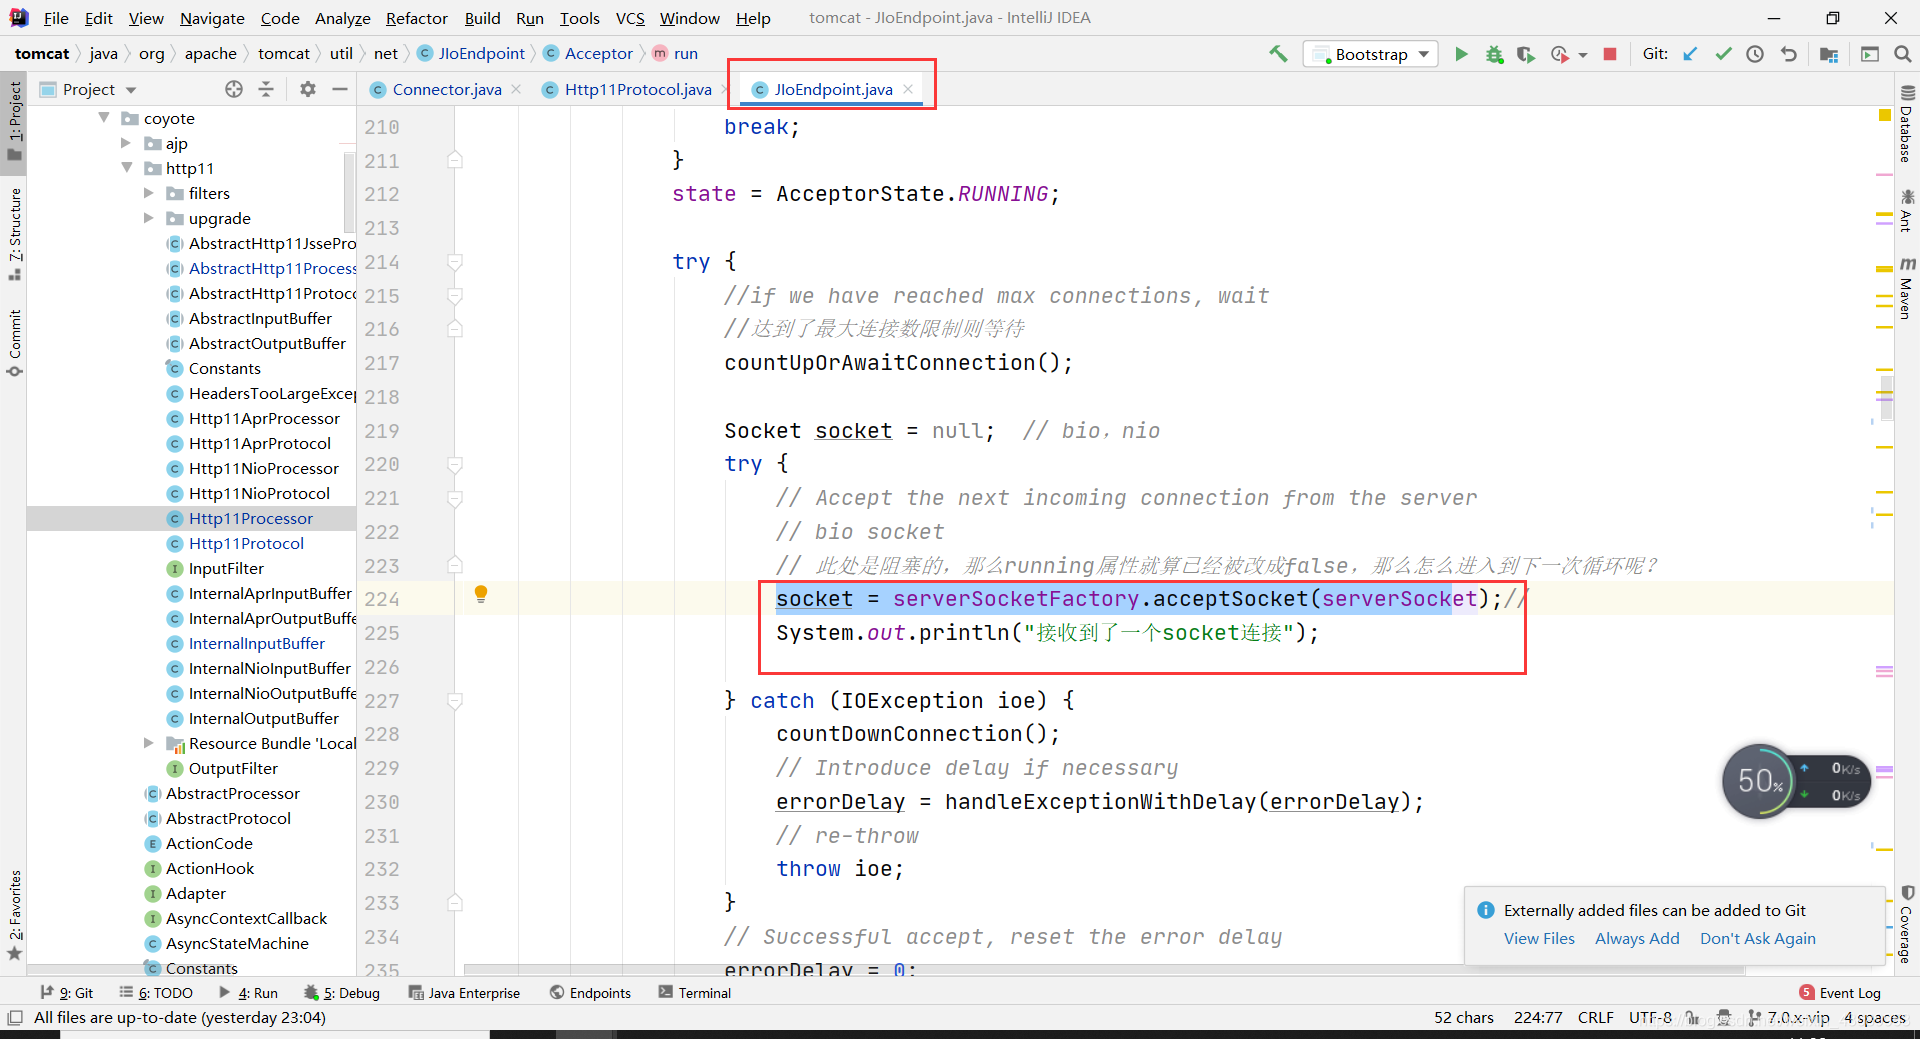
Task: Open the Navigate menu
Action: 212,18
